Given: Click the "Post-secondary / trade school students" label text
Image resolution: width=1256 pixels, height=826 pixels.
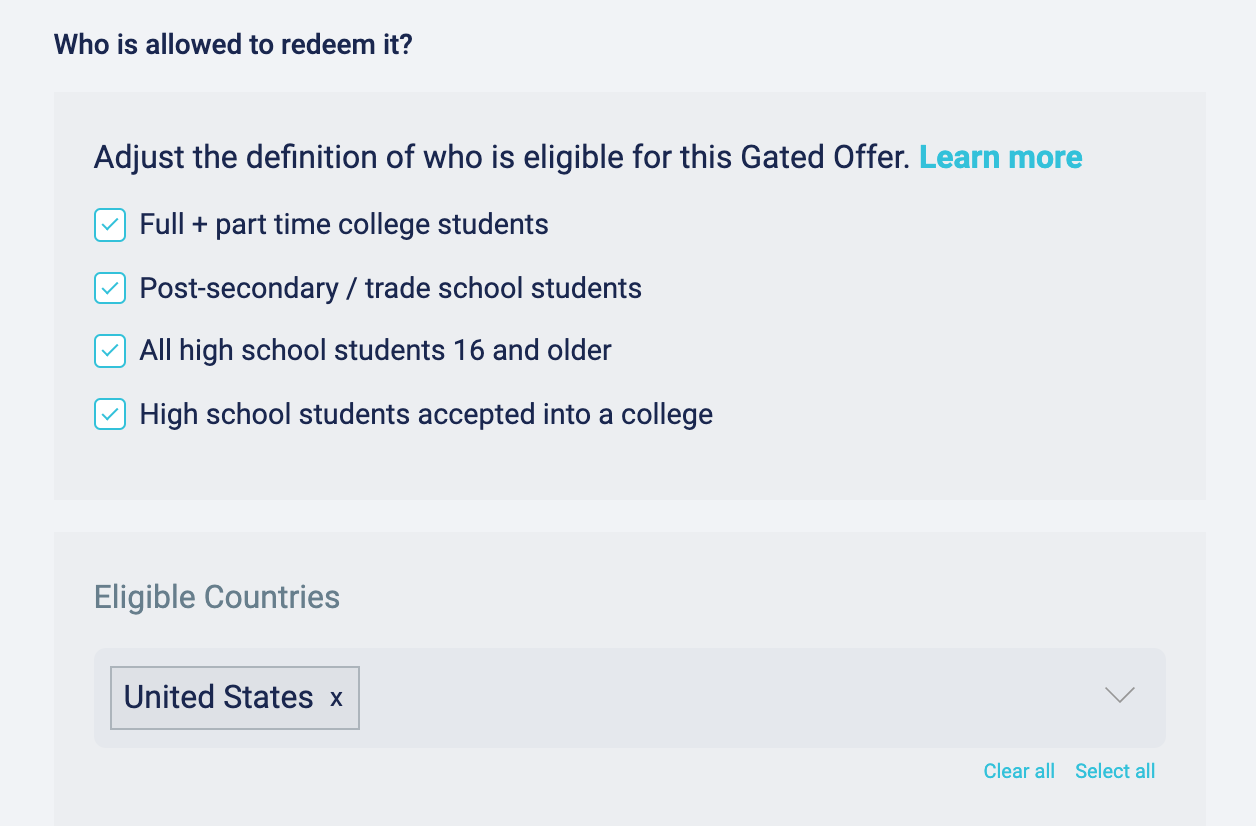Looking at the screenshot, I should pyautogui.click(x=390, y=288).
